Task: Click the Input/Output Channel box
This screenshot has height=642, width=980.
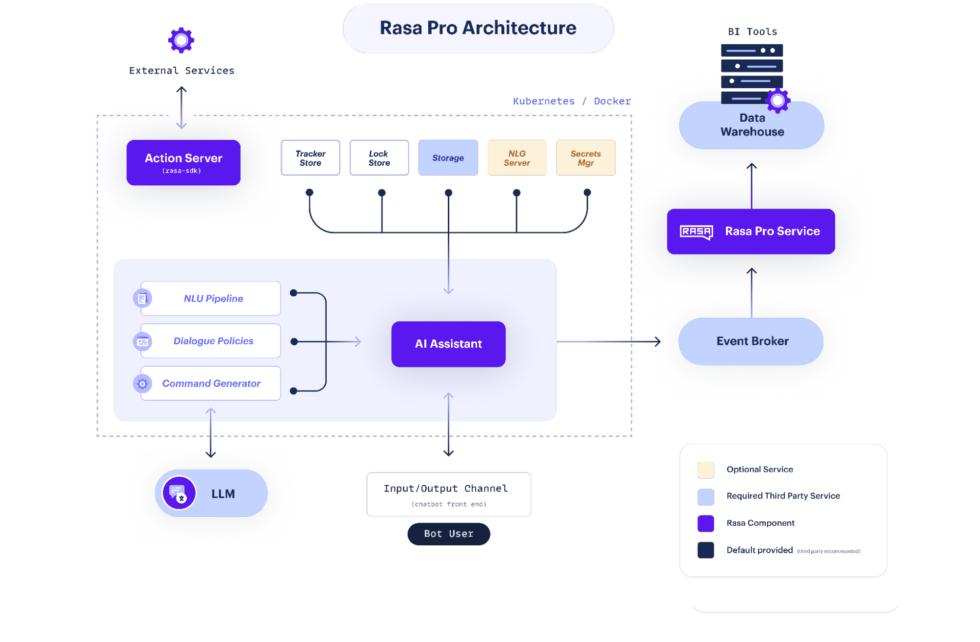Action: 449,494
